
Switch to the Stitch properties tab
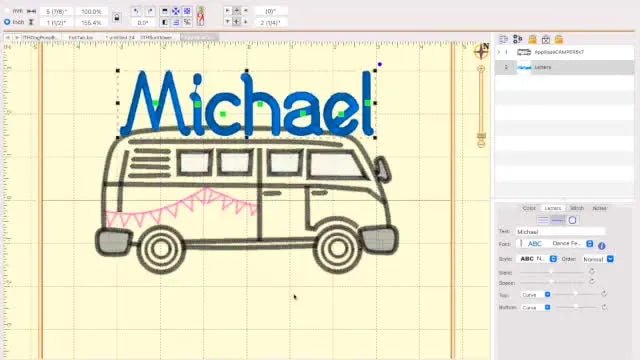coord(577,208)
